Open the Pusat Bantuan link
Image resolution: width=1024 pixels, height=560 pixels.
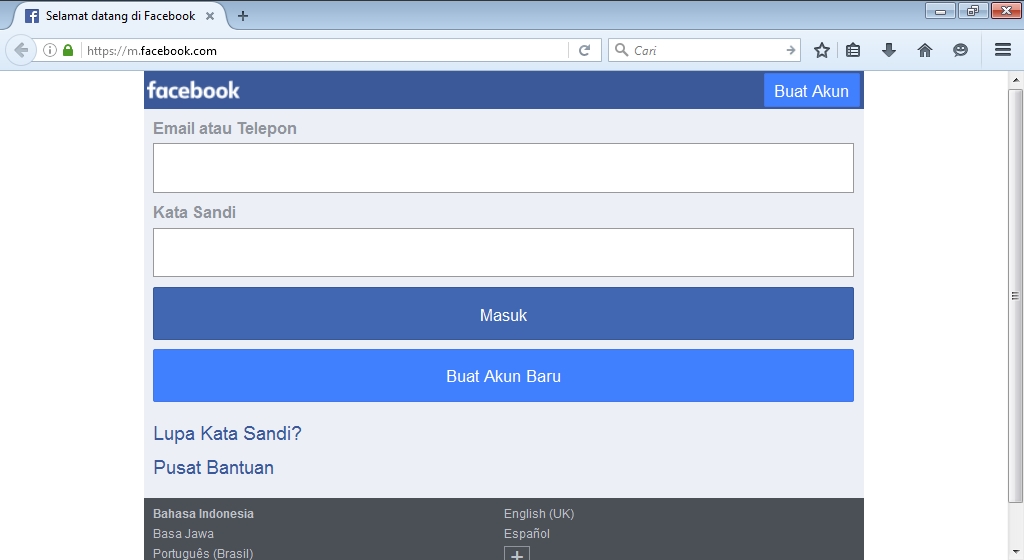click(214, 467)
